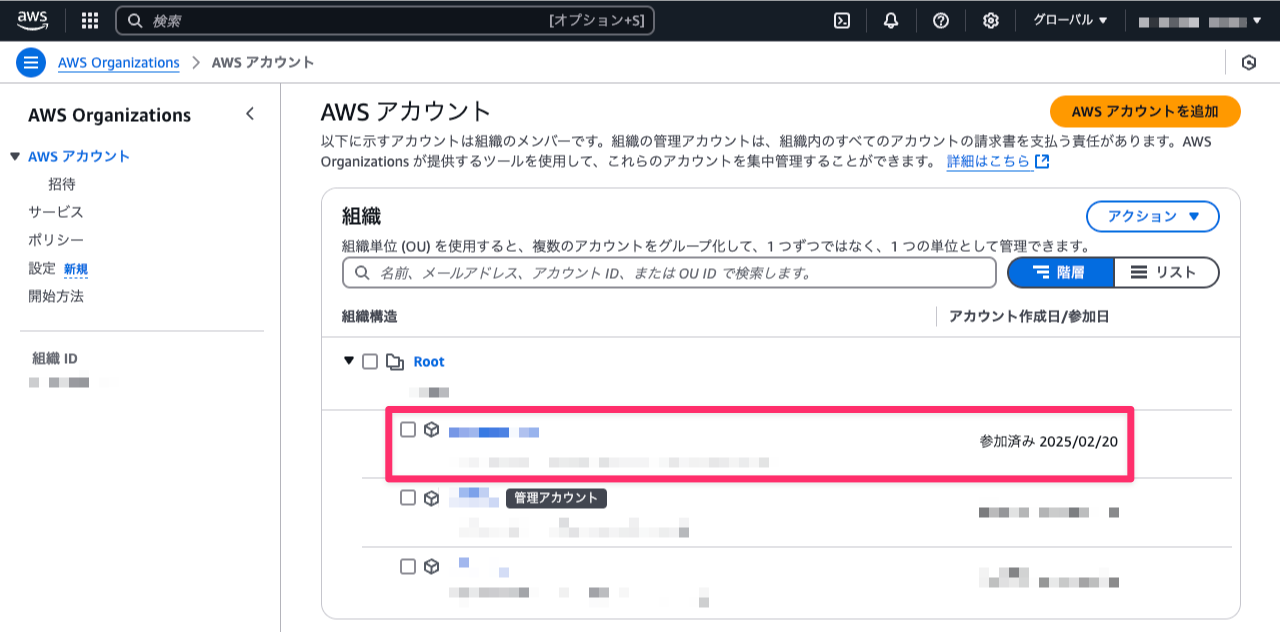Image resolution: width=1280 pixels, height=632 pixels.
Task: Click the 参加済み 2025/02/20 text
Action: click(x=1049, y=441)
